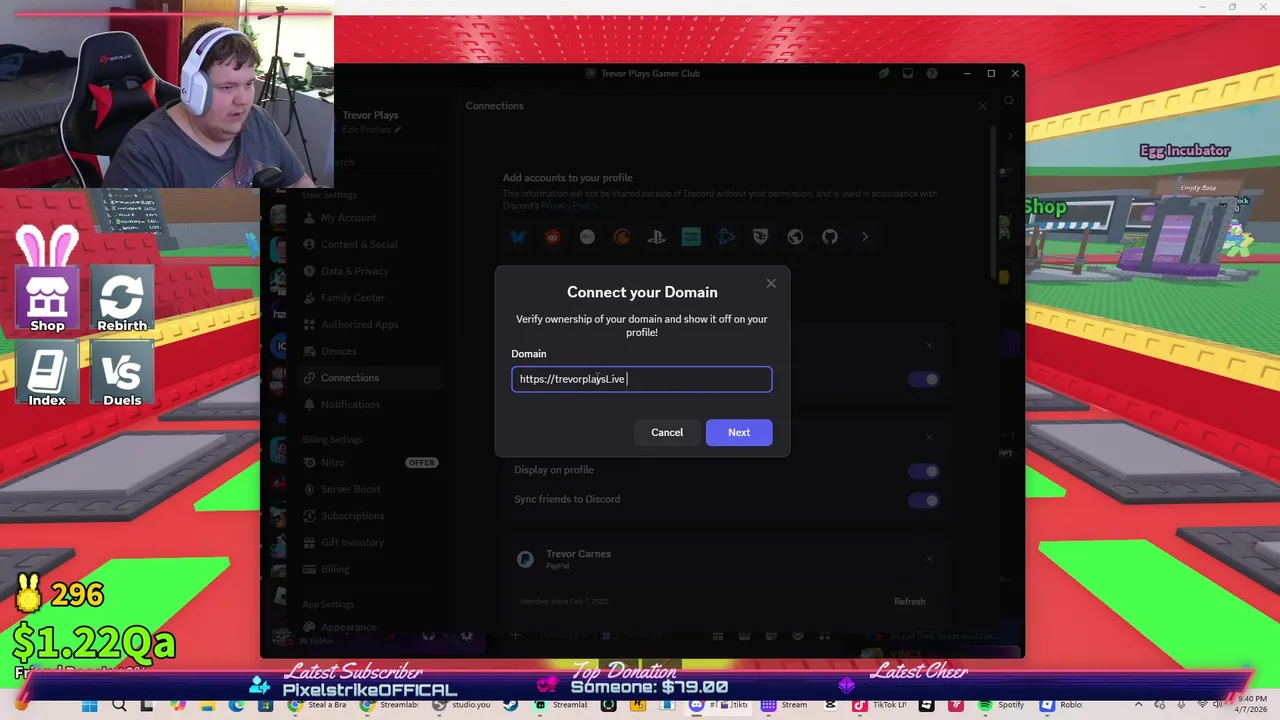Screen dimensions: 1280x720
Task: Open Gift Inventory settings
Action: [370, 542]
